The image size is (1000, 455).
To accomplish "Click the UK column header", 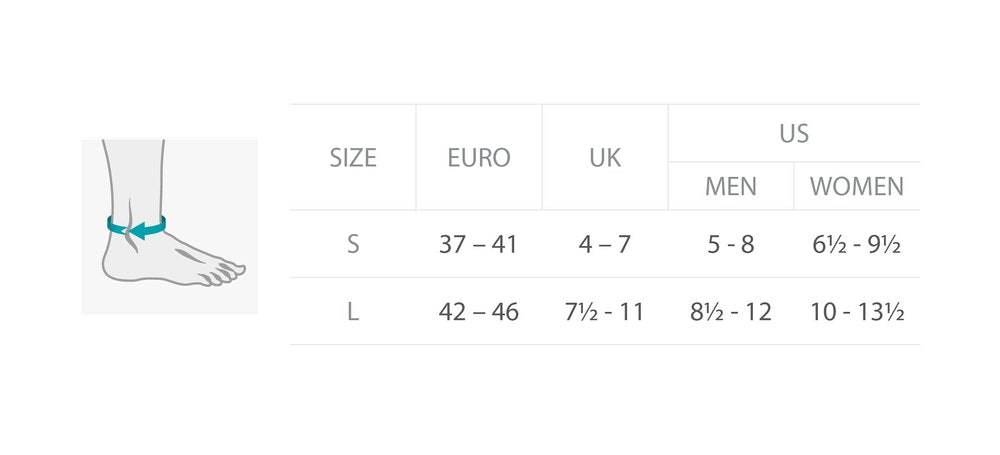I will pos(605,158).
